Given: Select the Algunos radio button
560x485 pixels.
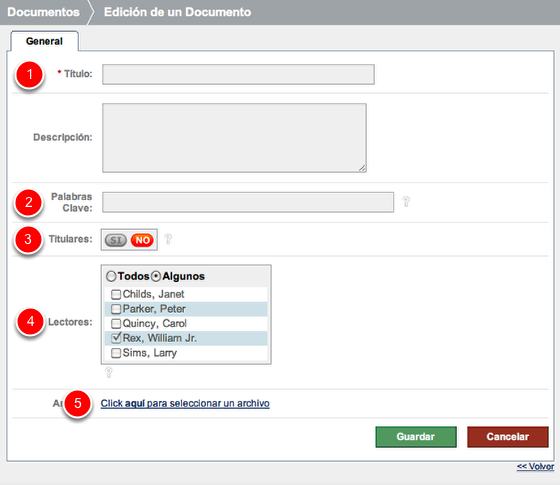Looking at the screenshot, I should [156, 276].
